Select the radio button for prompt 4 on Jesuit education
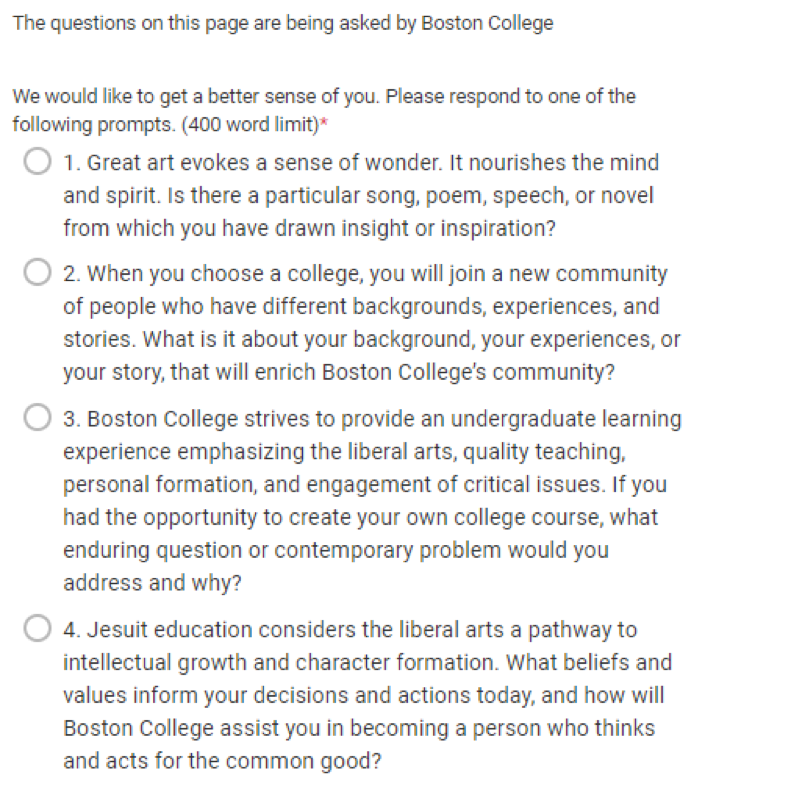789x791 pixels. pos(37,629)
